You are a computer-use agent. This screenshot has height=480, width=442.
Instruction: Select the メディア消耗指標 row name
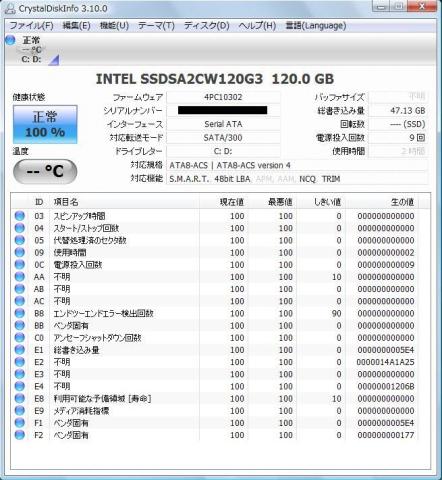81,411
